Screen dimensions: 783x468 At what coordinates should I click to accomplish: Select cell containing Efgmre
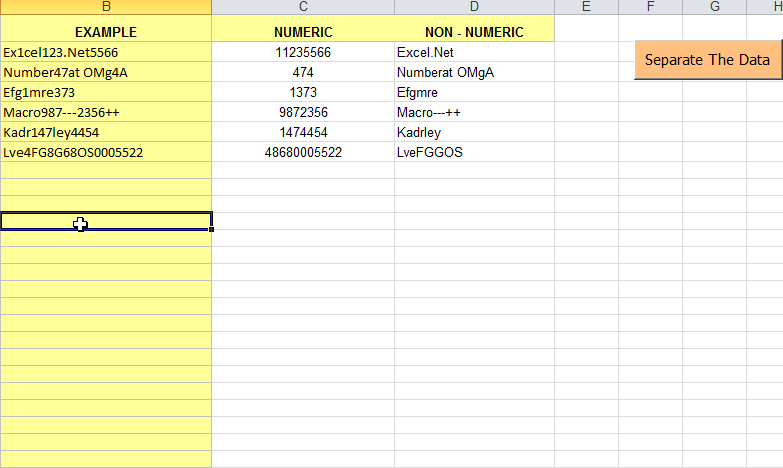coord(474,92)
